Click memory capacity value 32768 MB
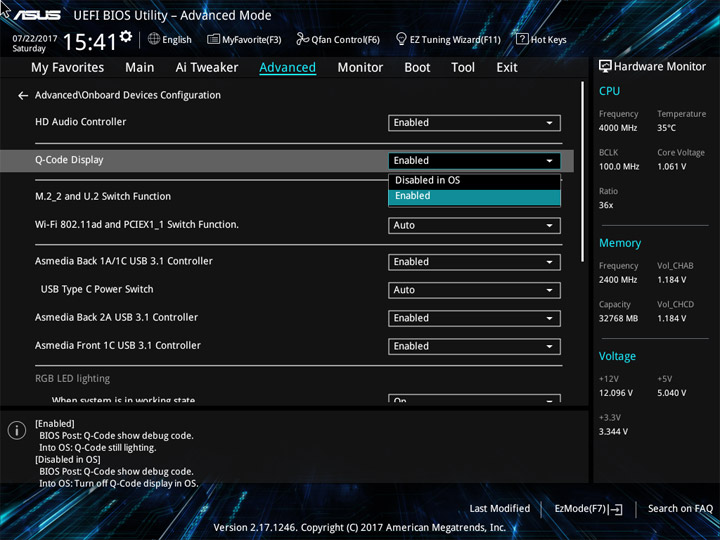The height and width of the screenshot is (540, 720). [618, 319]
